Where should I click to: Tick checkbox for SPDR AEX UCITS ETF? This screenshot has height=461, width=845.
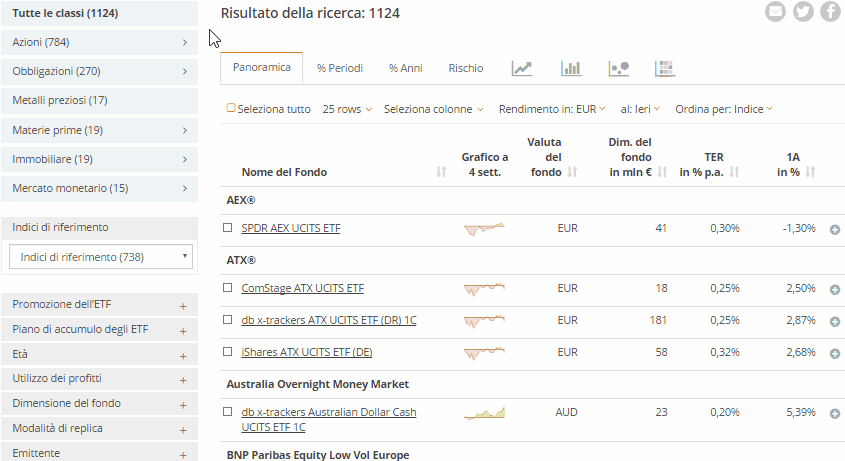tap(228, 228)
